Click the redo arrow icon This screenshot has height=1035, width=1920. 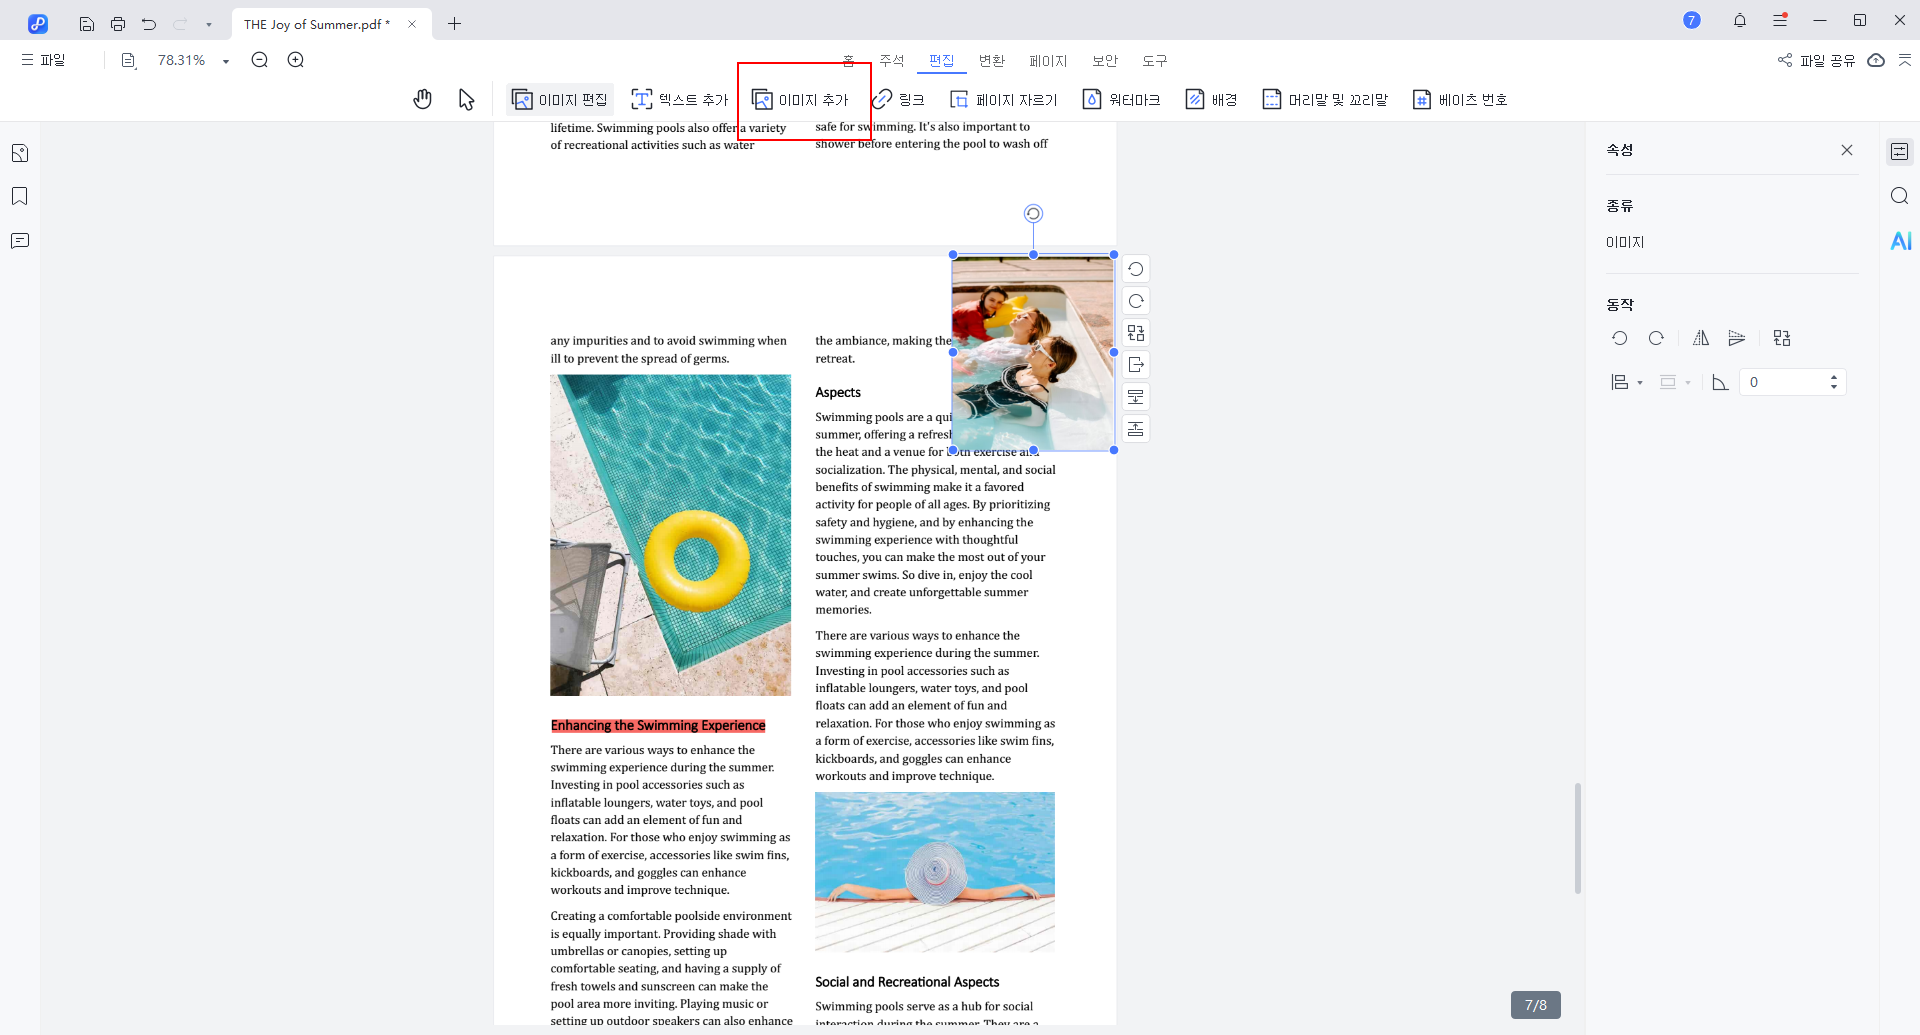[x=180, y=23]
